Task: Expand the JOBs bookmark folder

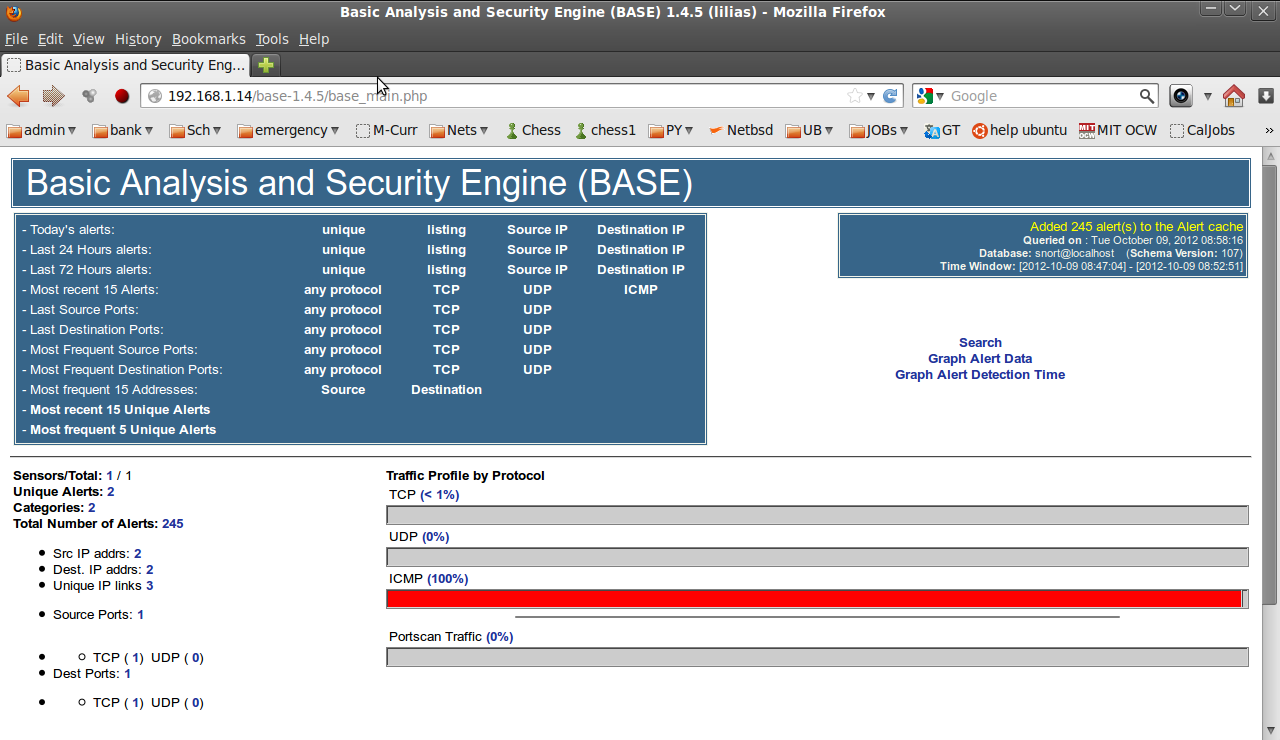Action: click(879, 130)
